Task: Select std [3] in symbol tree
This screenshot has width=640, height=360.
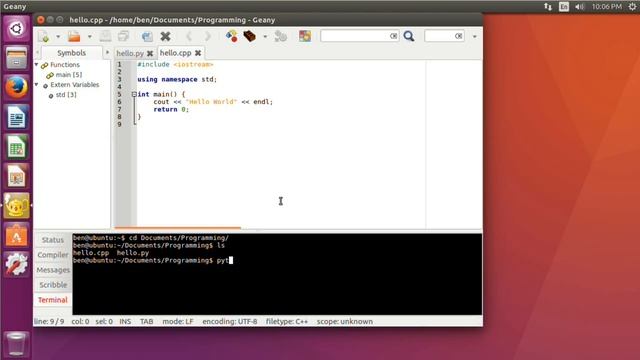Action: coord(66,95)
